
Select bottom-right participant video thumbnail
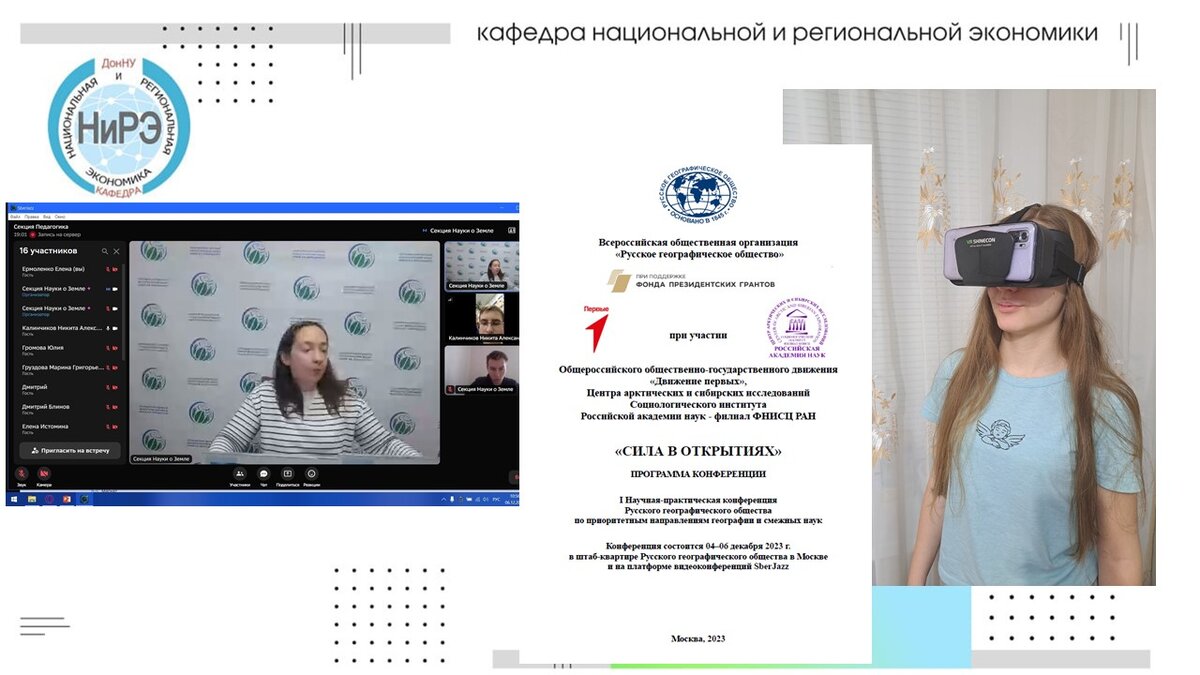pos(482,370)
